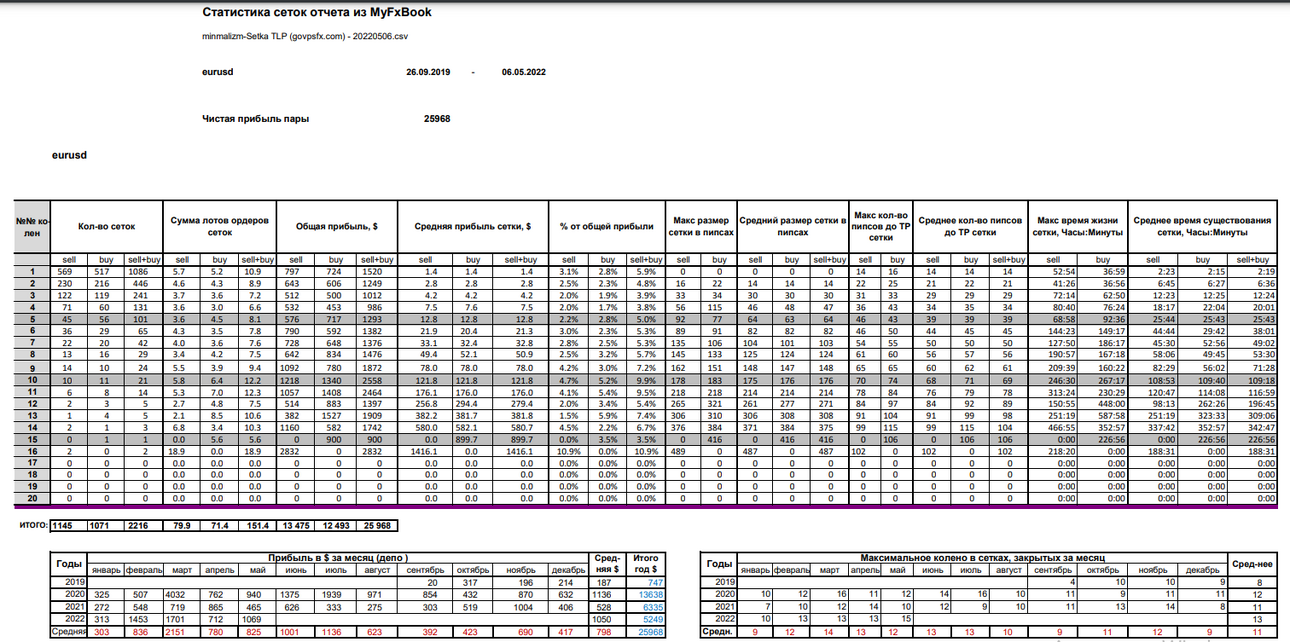Image resolution: width=1290 pixels, height=642 pixels.
Task: Select the max lifetime cell 466:55
Action: 1055,428
